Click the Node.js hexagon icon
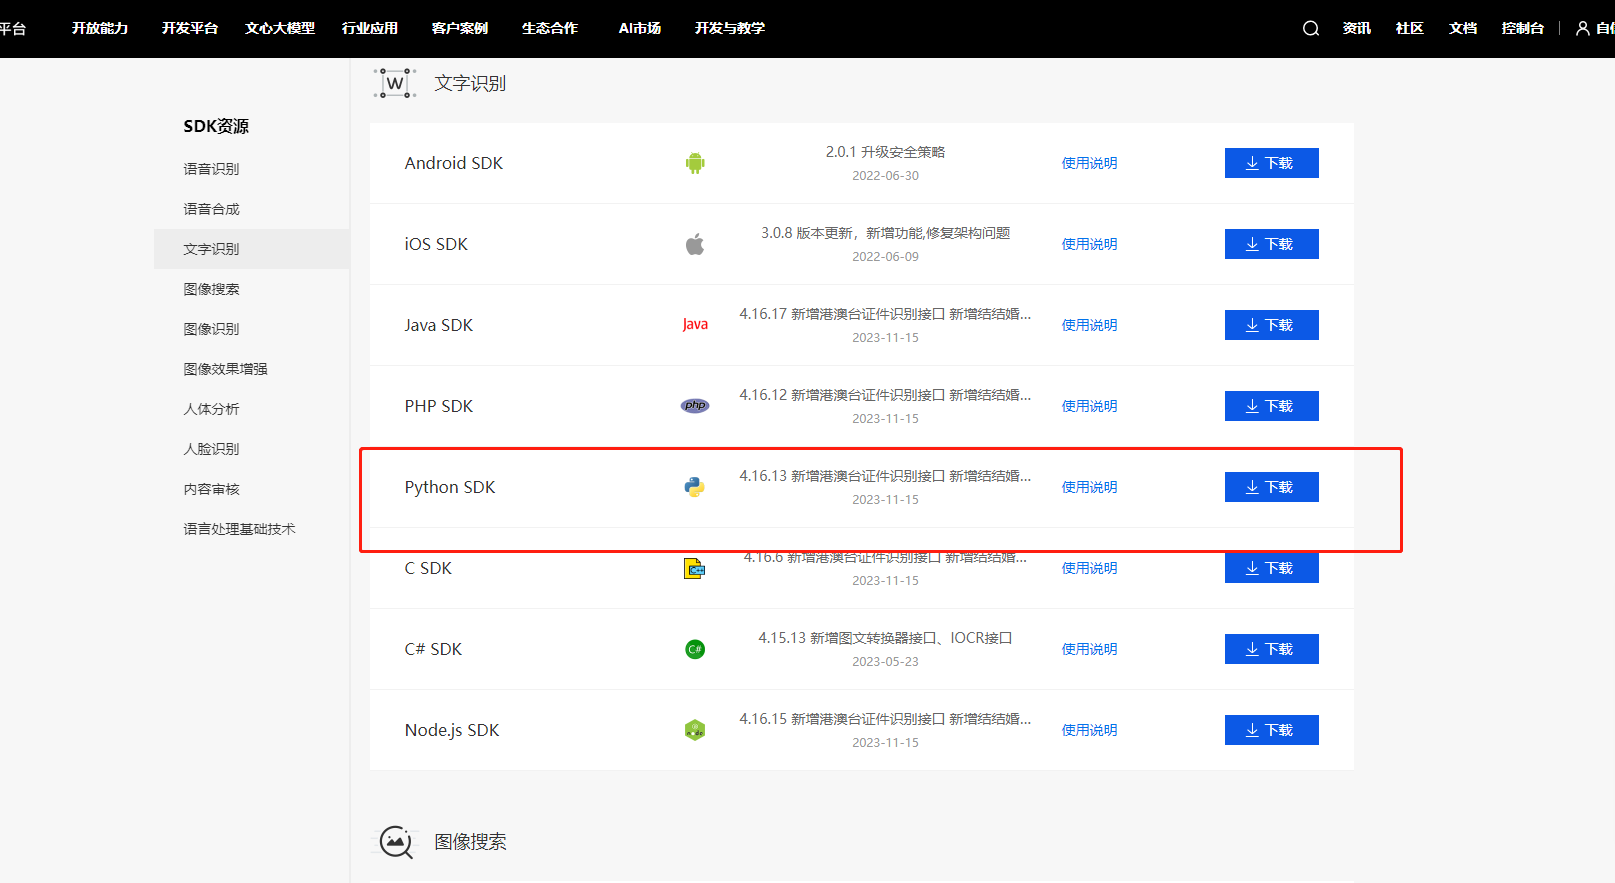Image resolution: width=1615 pixels, height=883 pixels. tap(695, 730)
